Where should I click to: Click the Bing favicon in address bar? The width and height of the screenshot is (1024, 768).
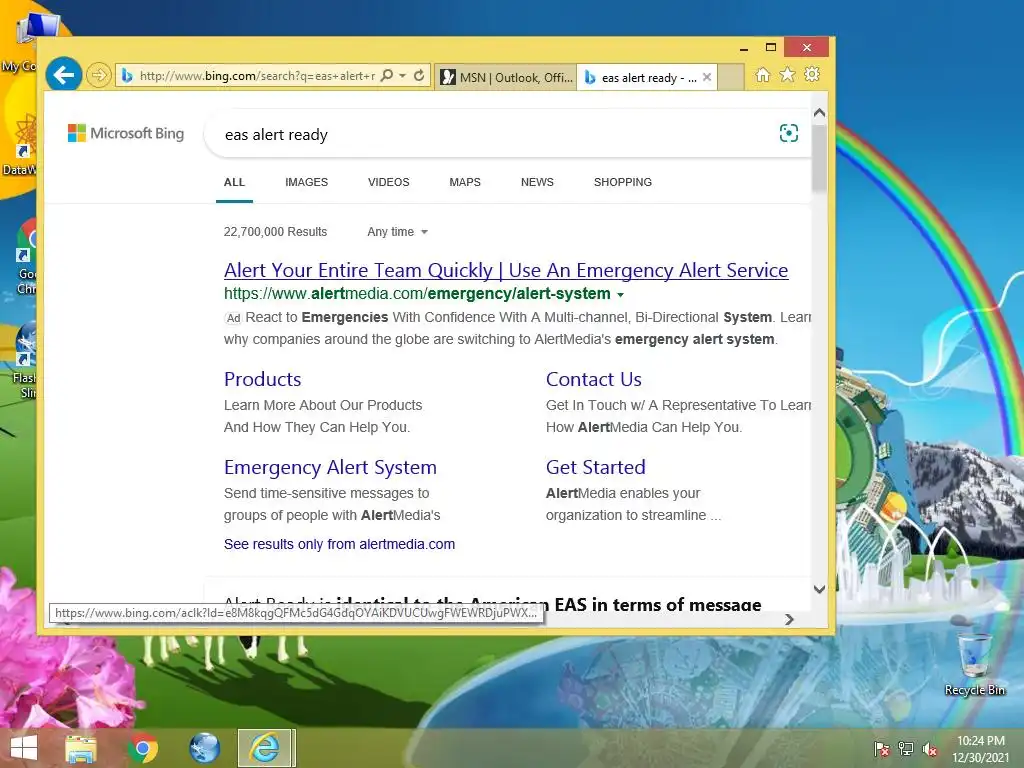pos(127,76)
